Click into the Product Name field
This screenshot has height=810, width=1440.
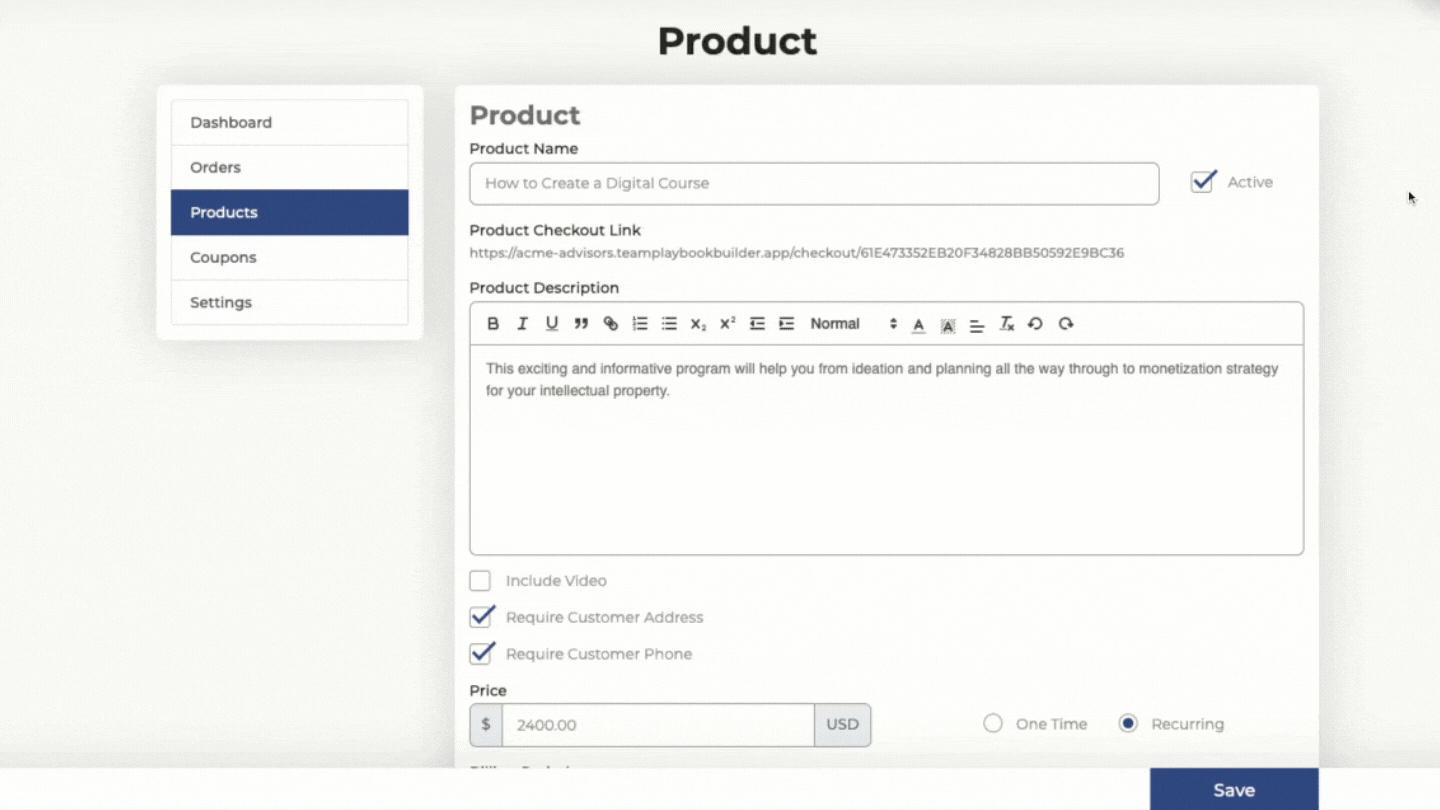point(813,184)
